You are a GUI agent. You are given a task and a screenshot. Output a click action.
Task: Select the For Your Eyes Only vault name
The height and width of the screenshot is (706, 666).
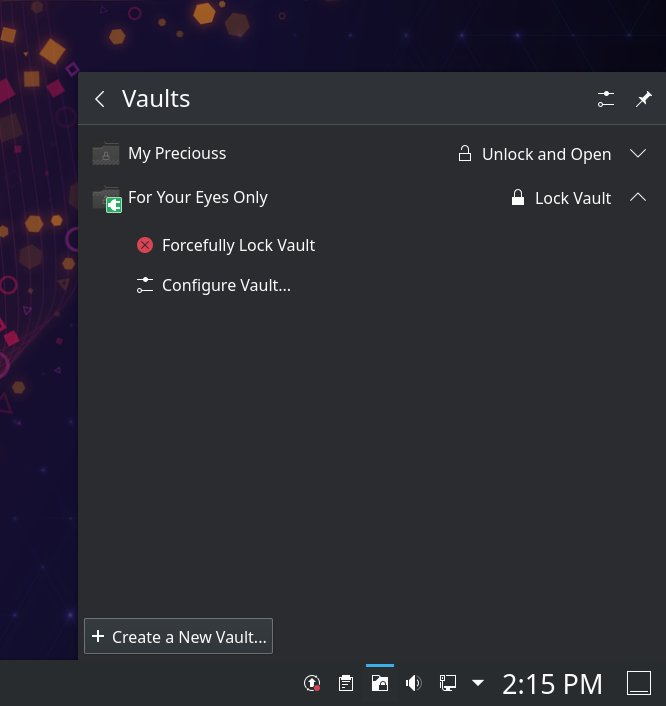(x=198, y=198)
